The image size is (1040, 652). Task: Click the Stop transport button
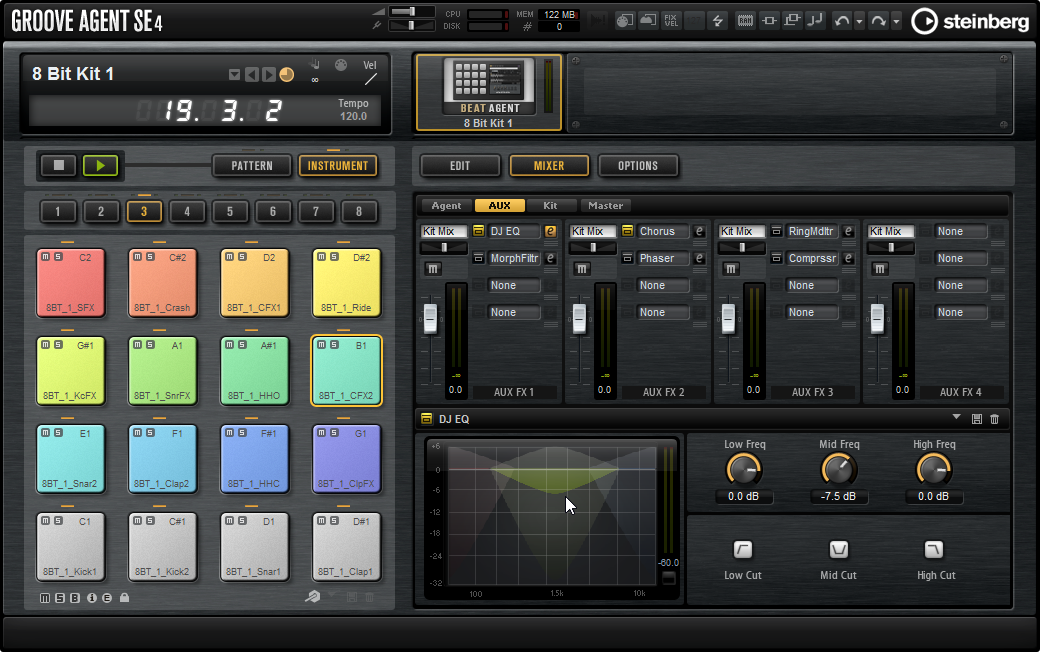(x=58, y=165)
